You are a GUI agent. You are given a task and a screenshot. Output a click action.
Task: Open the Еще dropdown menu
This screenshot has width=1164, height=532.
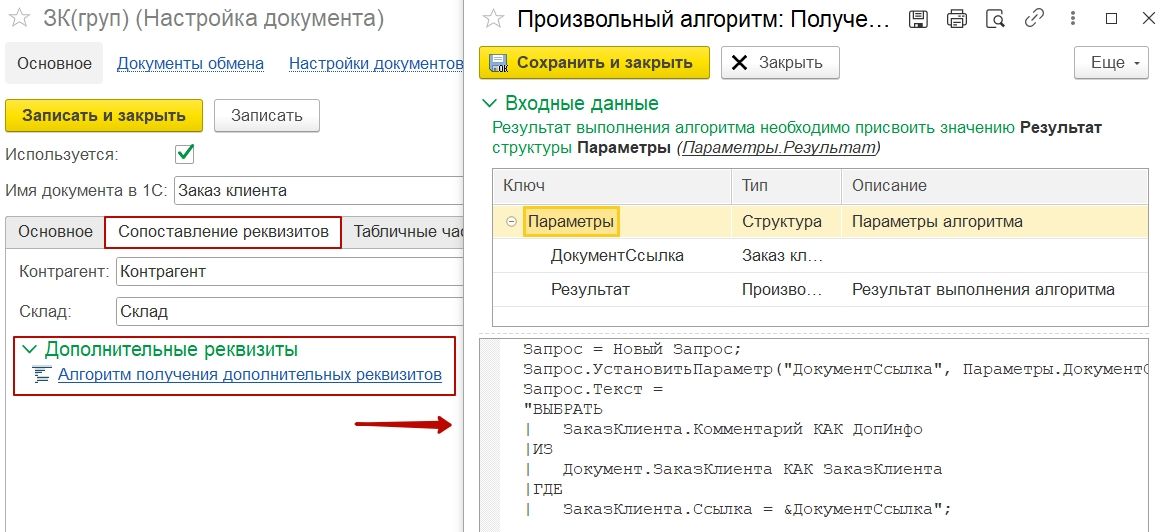1112,63
